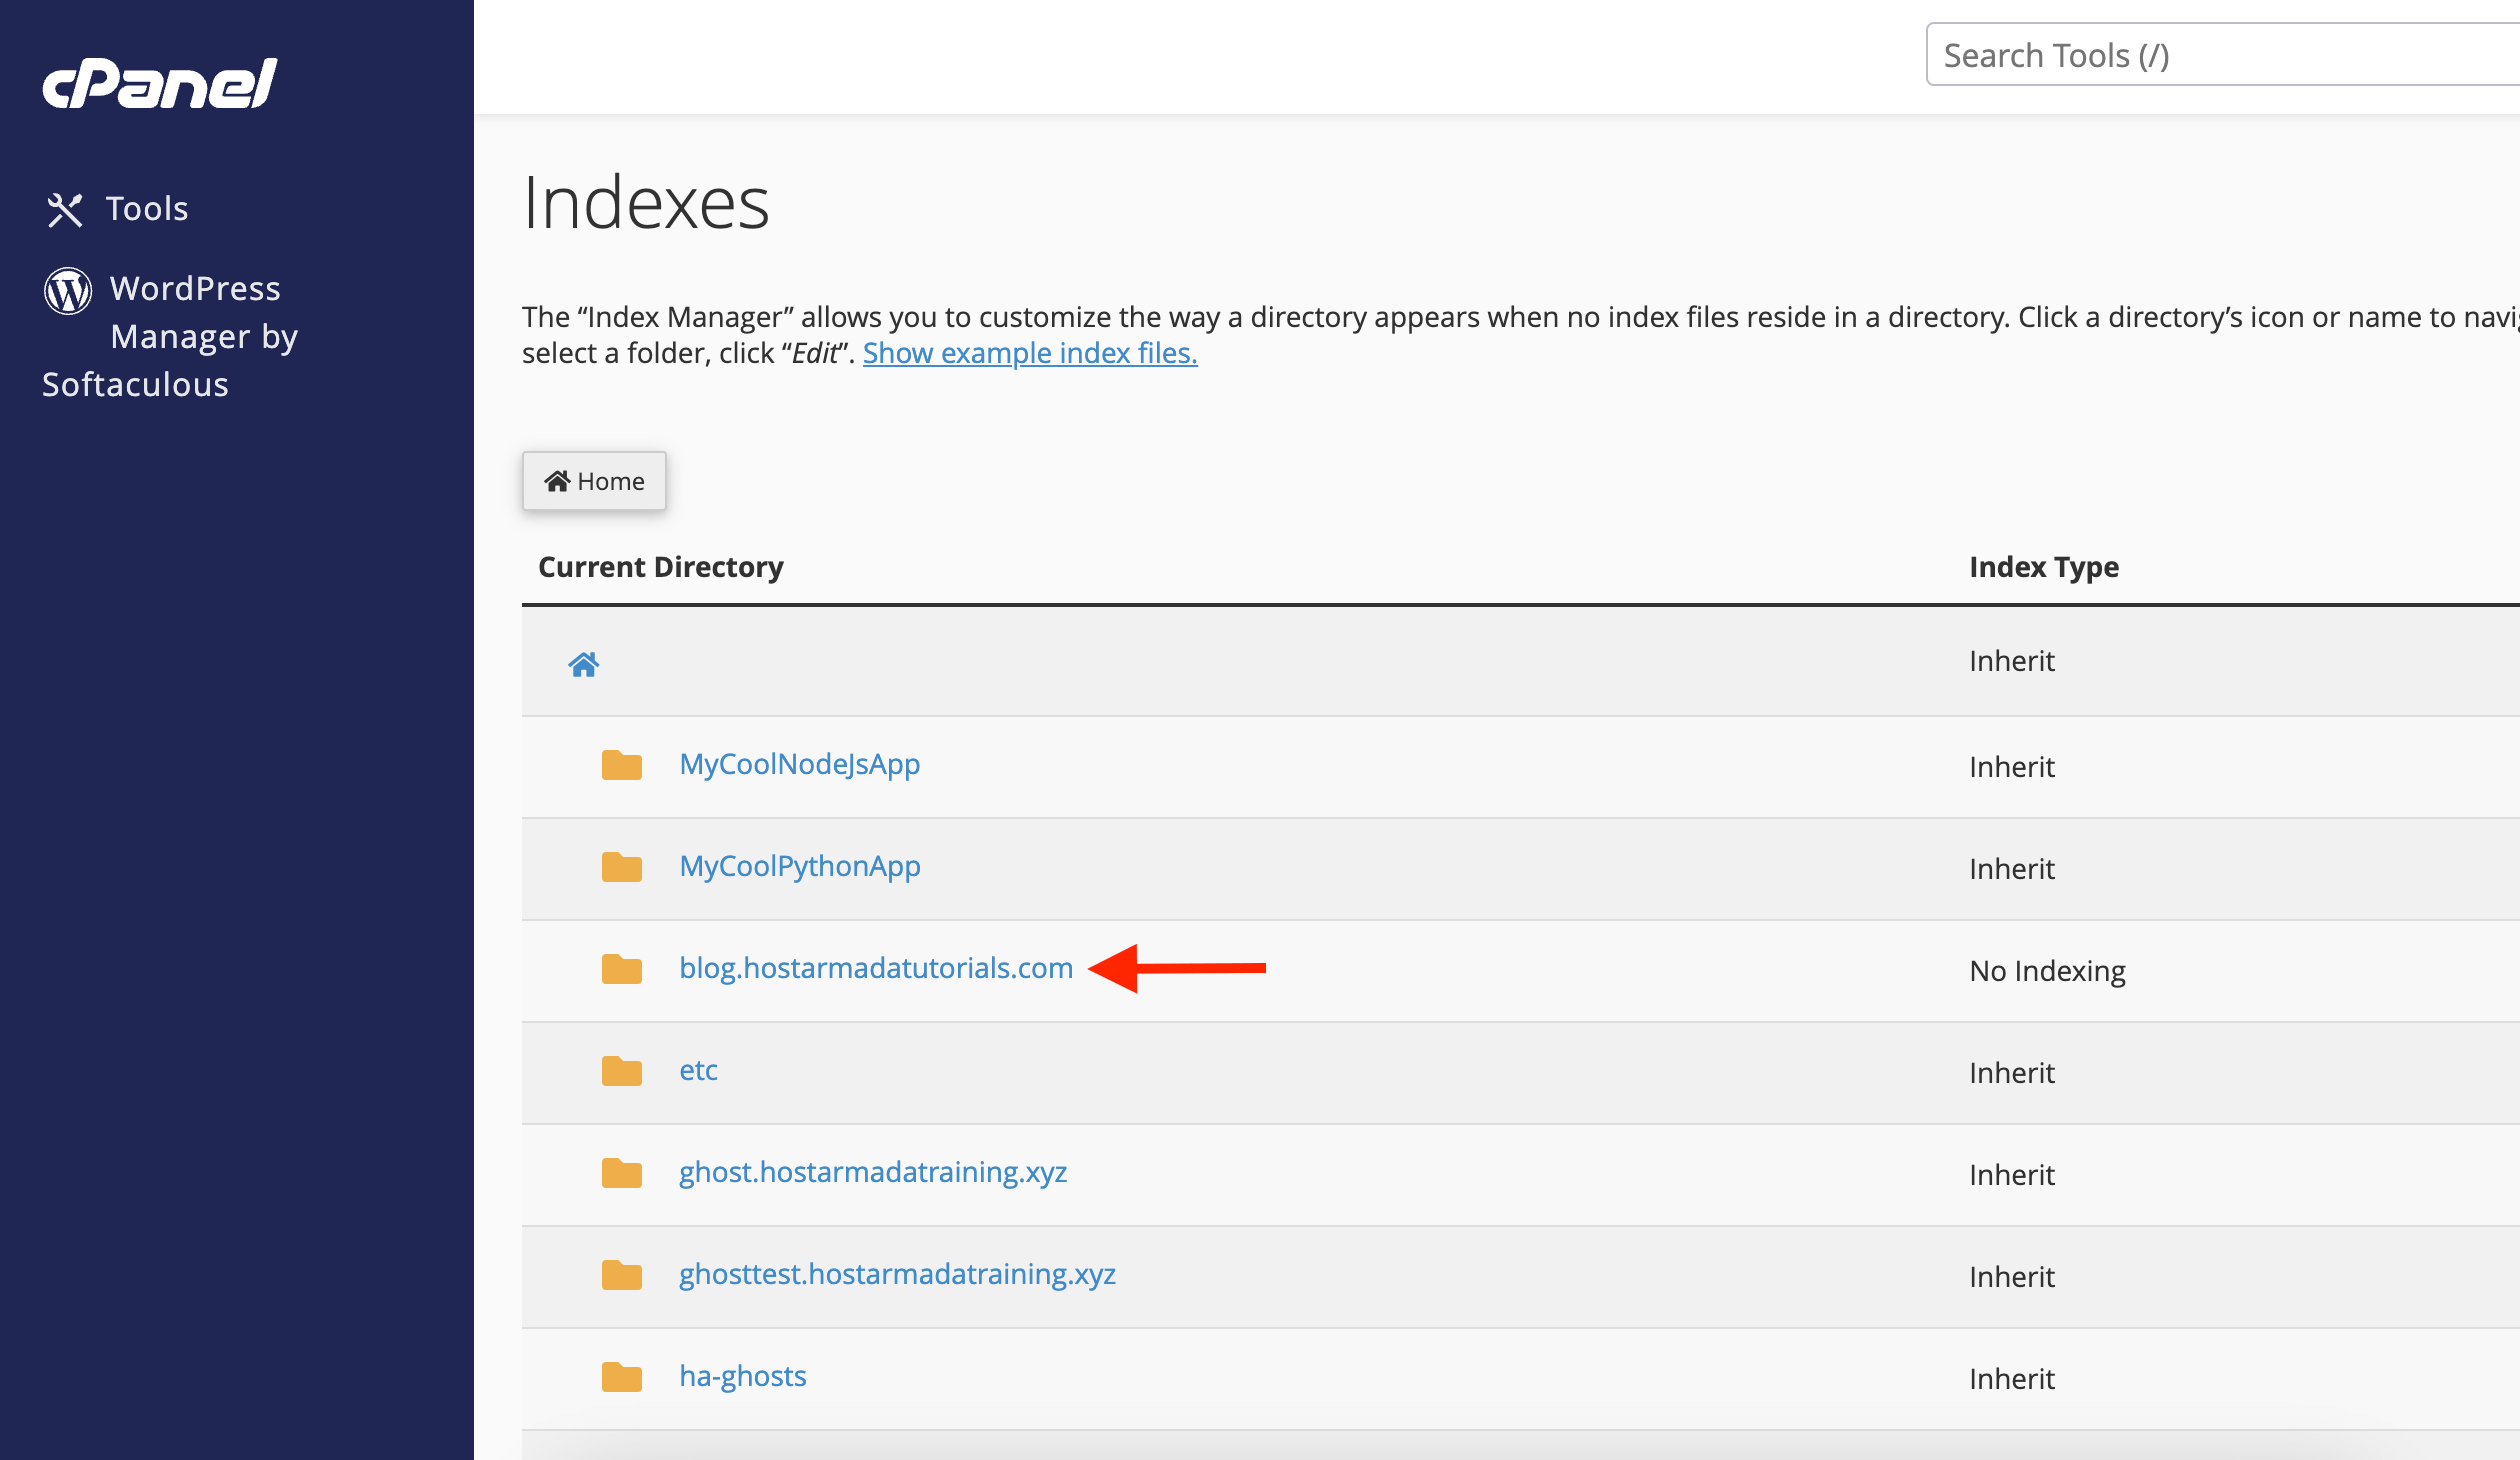Click Inherit value in ha-ghosts row
Screen dimensions: 2520x1460
point(2012,1379)
